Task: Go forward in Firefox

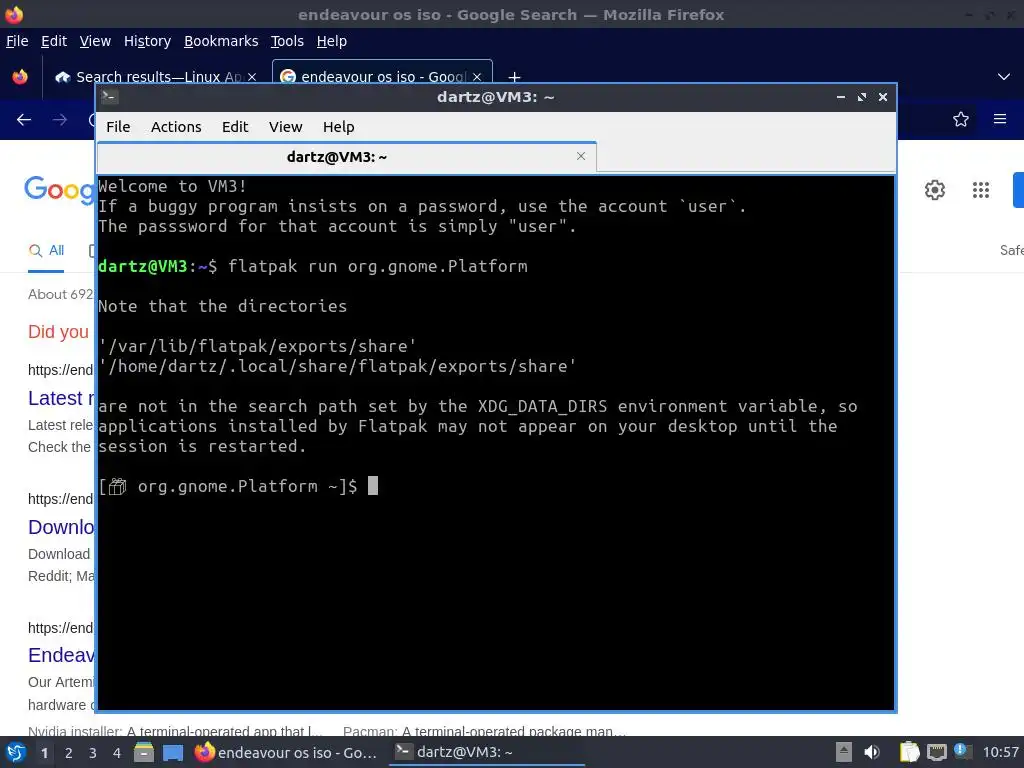Action: pos(59,120)
